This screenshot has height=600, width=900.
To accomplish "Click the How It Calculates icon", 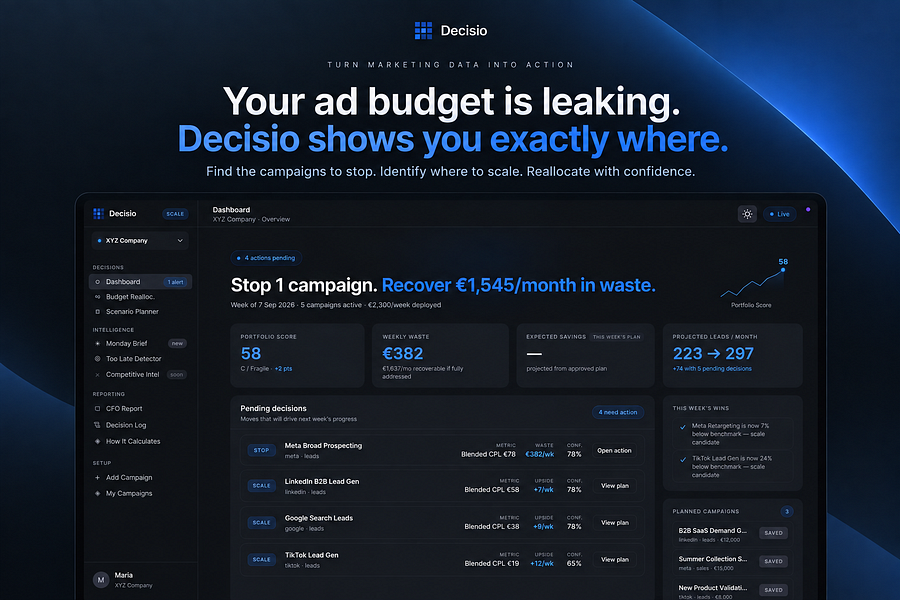I will tap(97, 442).
